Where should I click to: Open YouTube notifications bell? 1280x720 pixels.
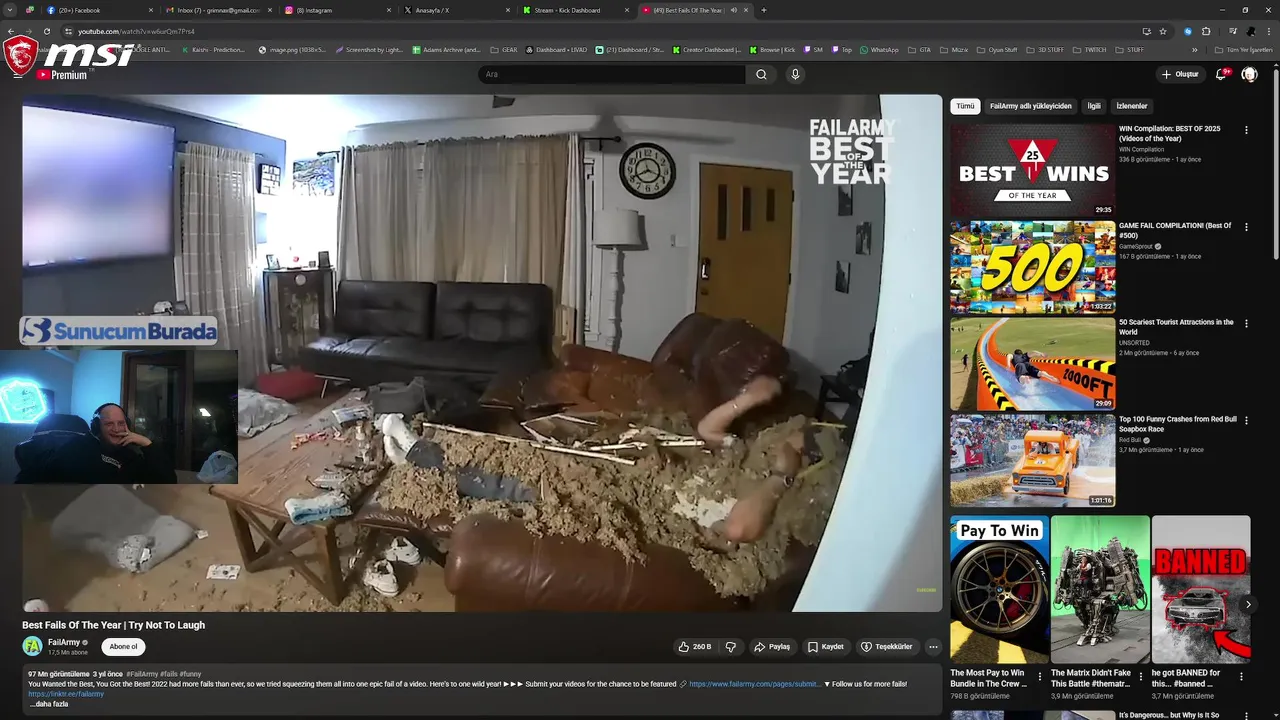click(1221, 74)
